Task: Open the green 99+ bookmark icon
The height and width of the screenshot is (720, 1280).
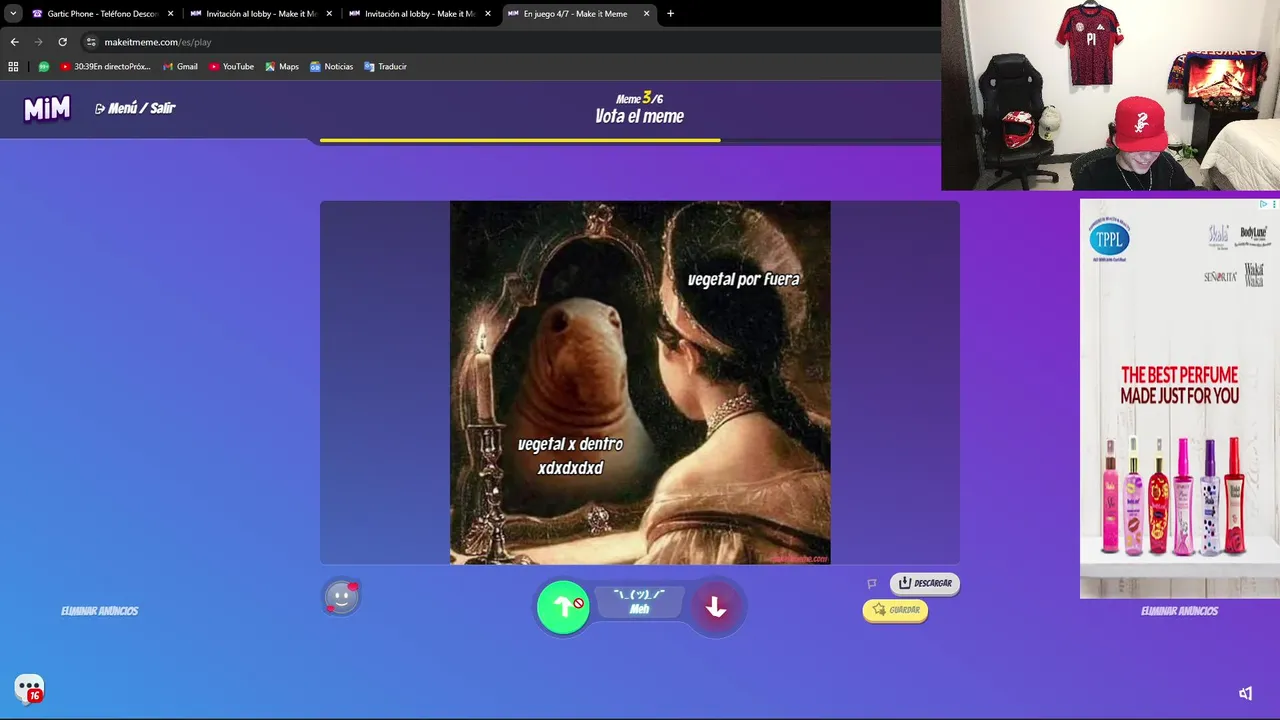Action: [x=44, y=67]
